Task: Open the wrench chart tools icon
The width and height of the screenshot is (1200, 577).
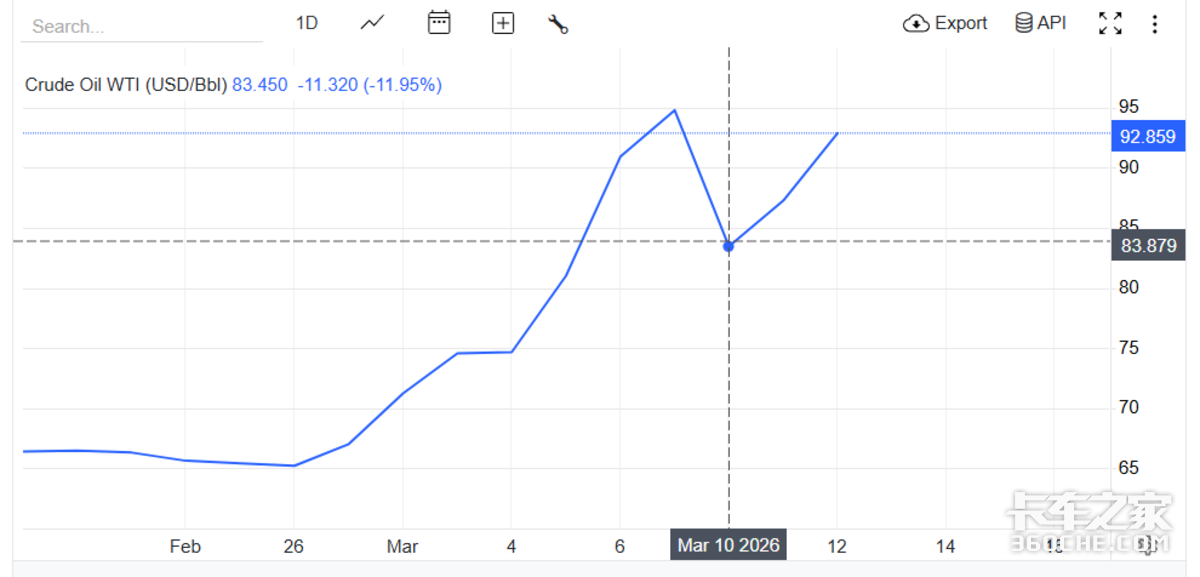Action: click(558, 24)
